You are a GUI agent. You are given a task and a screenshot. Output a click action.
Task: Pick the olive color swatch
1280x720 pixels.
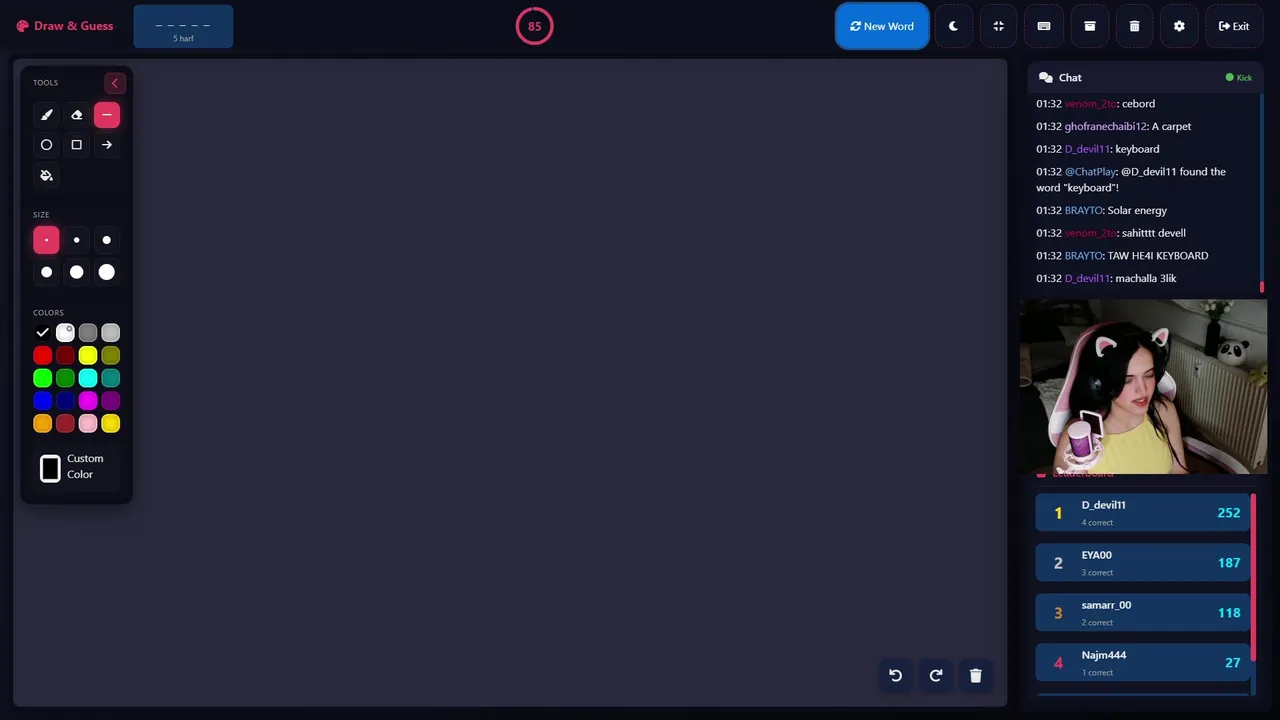click(111, 356)
